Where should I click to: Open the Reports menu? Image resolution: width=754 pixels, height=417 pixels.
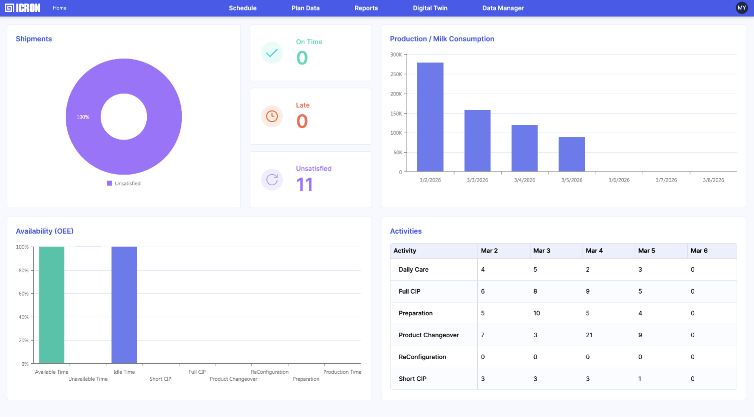pos(366,7)
